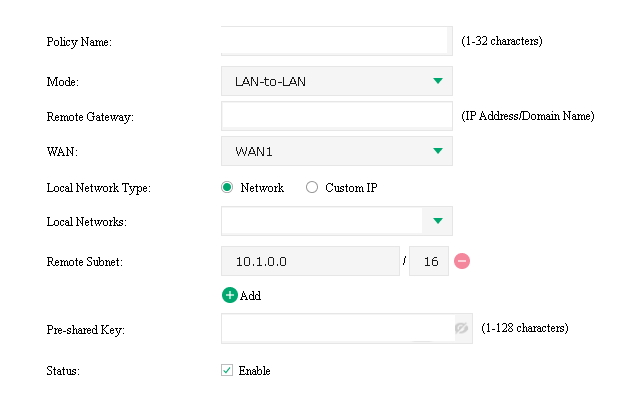Click the Add link text
This screenshot has height=401, width=628.
pos(250,296)
